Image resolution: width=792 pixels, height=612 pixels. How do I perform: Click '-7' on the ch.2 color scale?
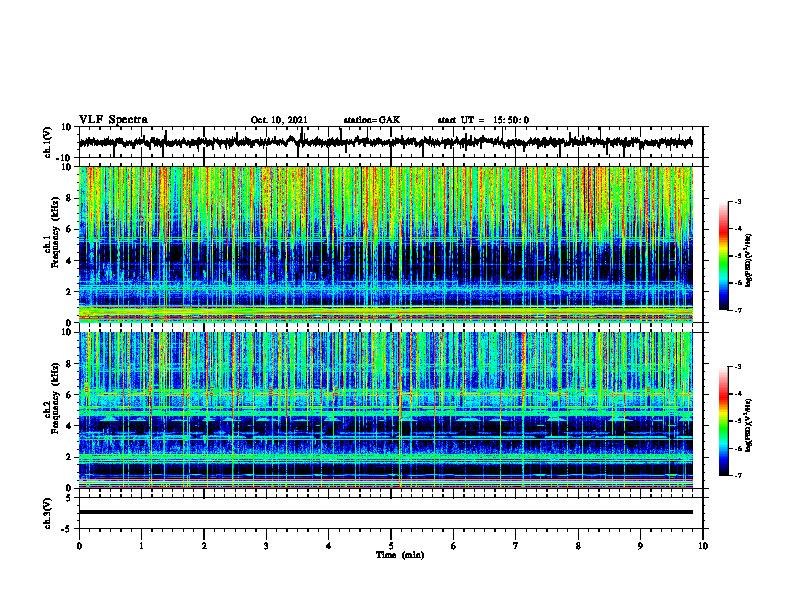738,476
